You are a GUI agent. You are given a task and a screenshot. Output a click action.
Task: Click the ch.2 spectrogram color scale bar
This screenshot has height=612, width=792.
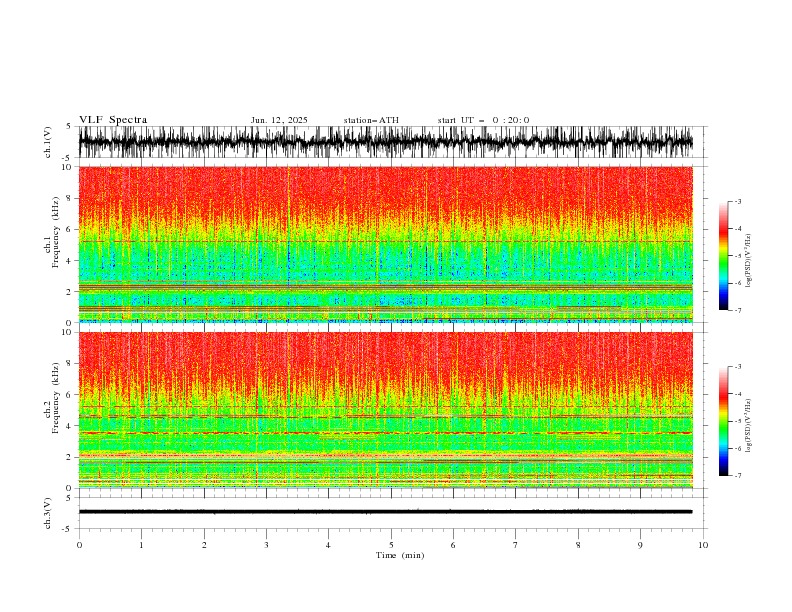(723, 421)
